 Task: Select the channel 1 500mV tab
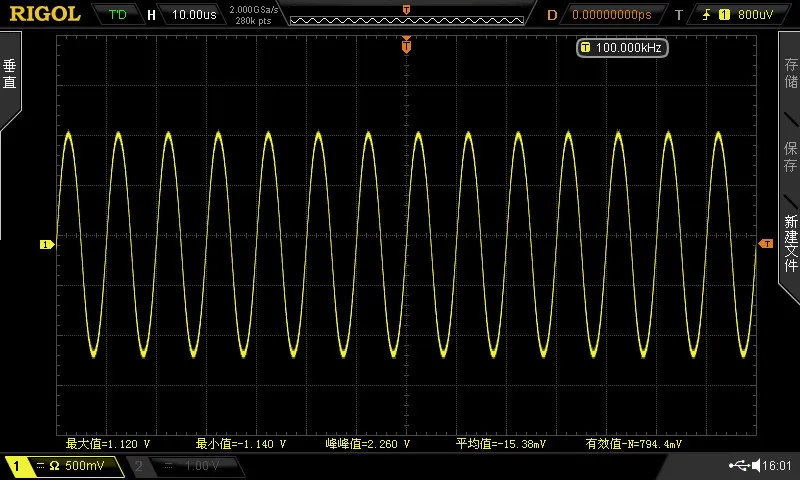point(64,466)
